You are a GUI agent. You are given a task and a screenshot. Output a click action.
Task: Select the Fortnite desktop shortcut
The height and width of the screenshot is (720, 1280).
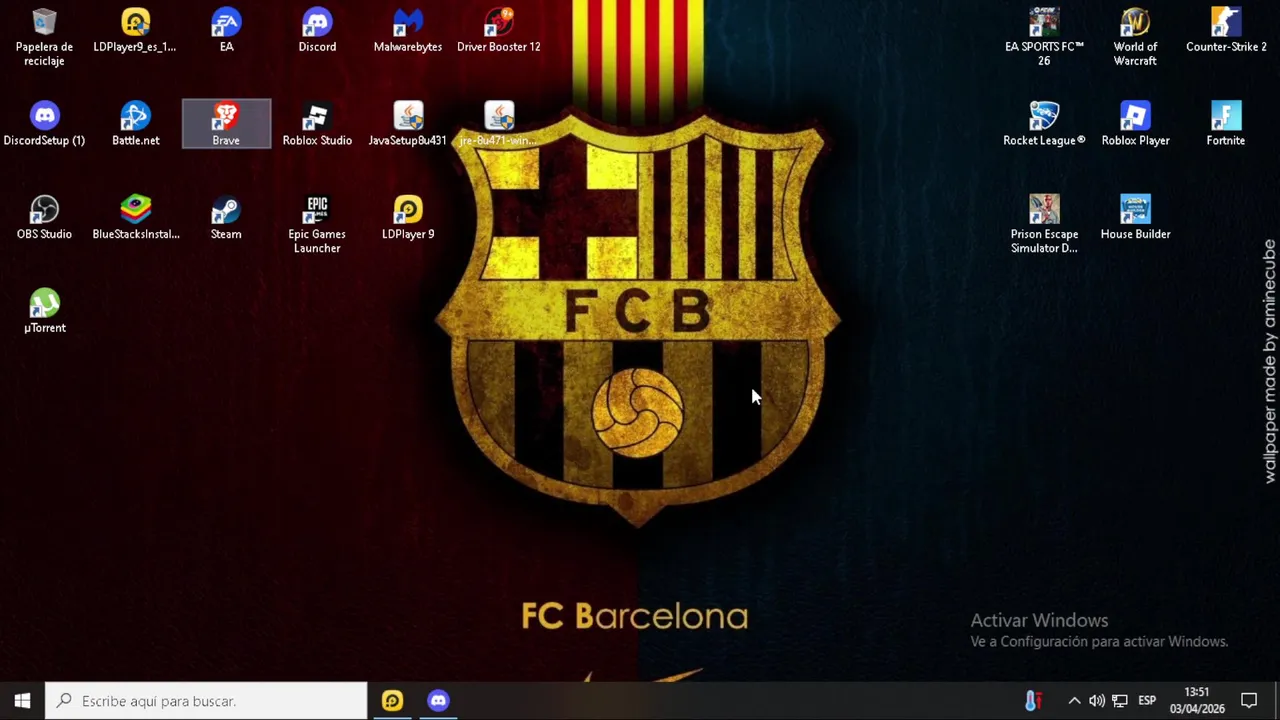click(x=1226, y=124)
